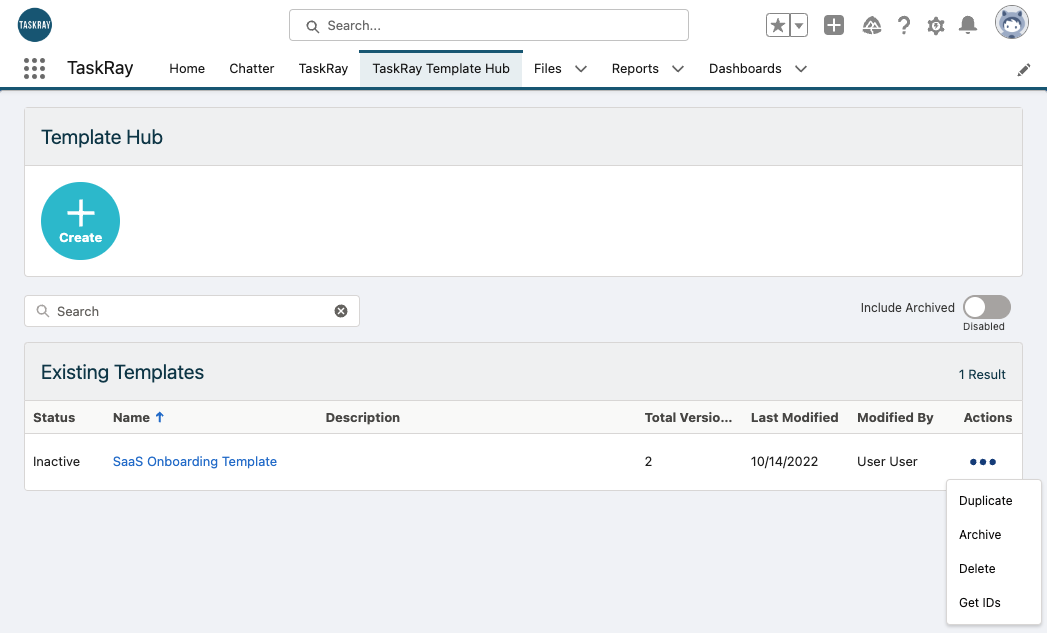The height and width of the screenshot is (633, 1047).
Task: Click the round Create template button
Action: [80, 221]
